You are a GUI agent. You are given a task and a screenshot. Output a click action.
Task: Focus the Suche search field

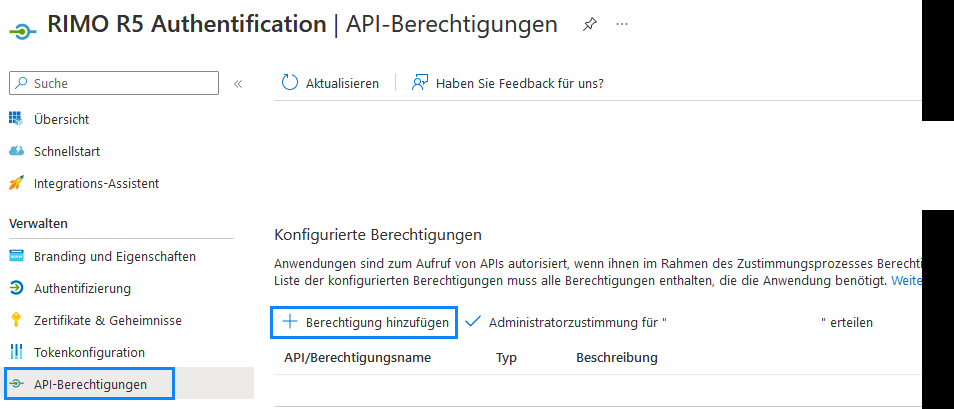114,83
